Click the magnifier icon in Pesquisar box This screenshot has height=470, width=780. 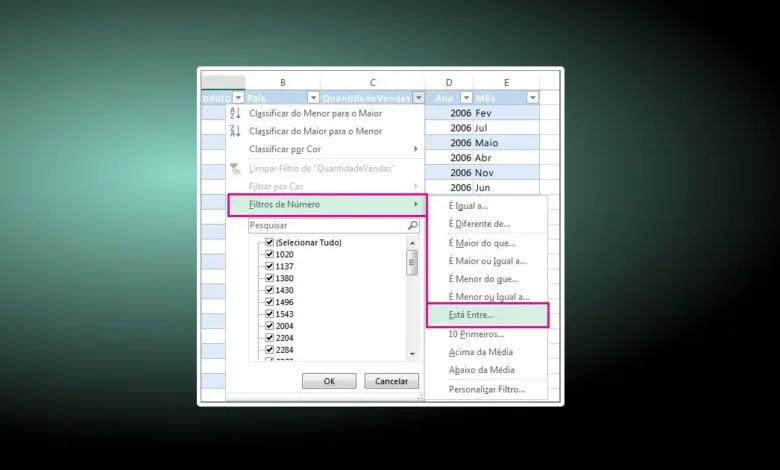tap(412, 225)
